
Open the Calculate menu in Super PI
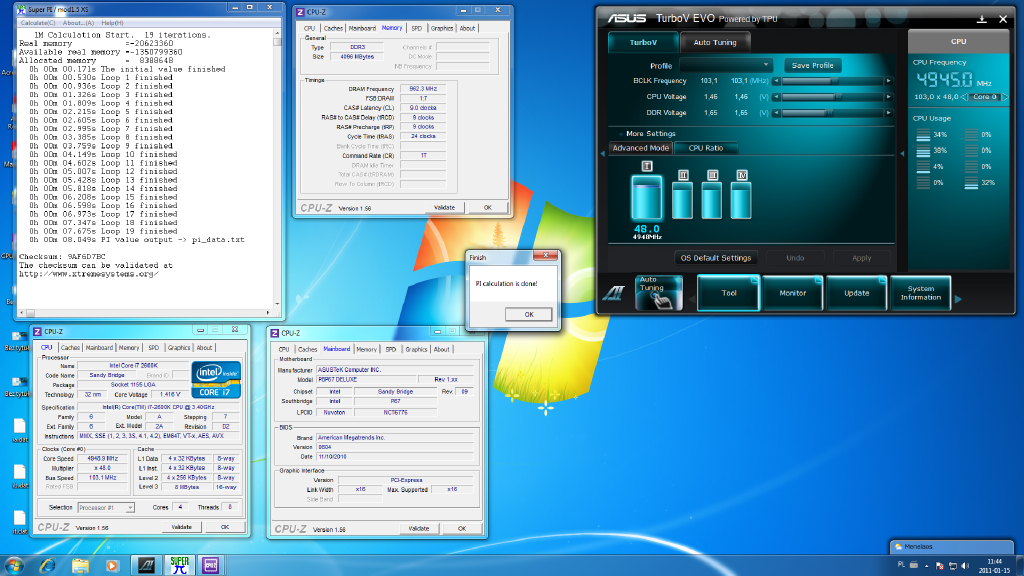pyautogui.click(x=37, y=23)
